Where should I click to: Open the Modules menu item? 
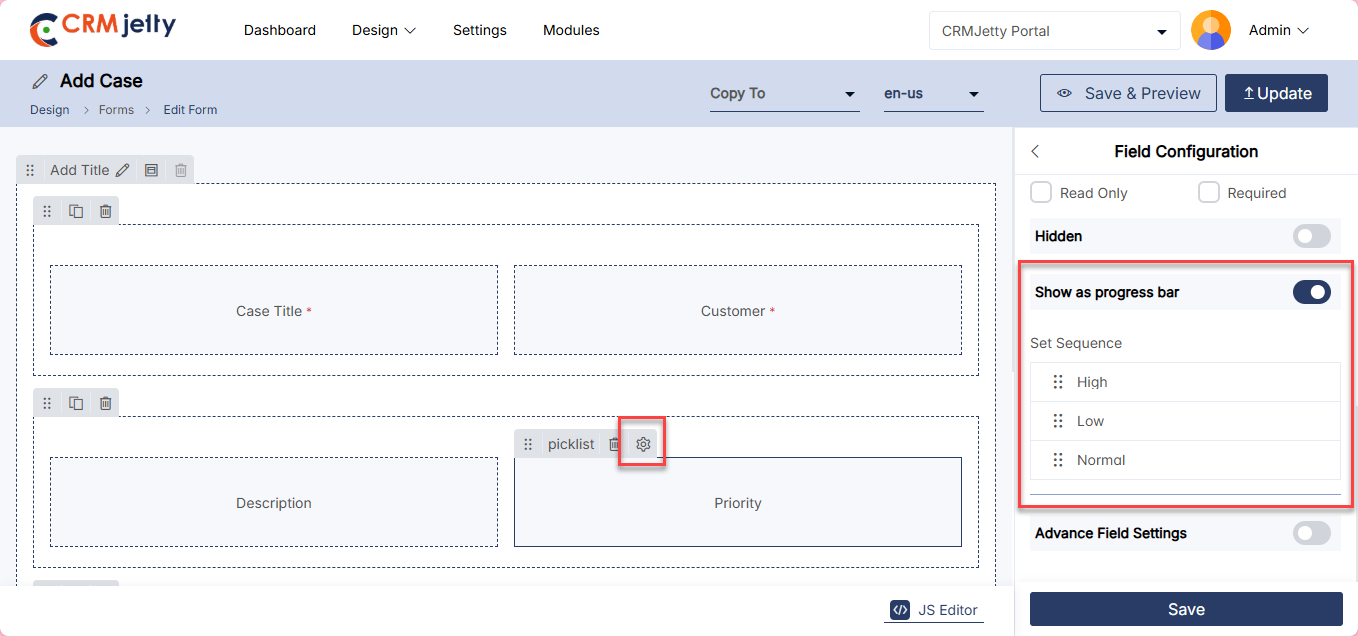point(571,30)
